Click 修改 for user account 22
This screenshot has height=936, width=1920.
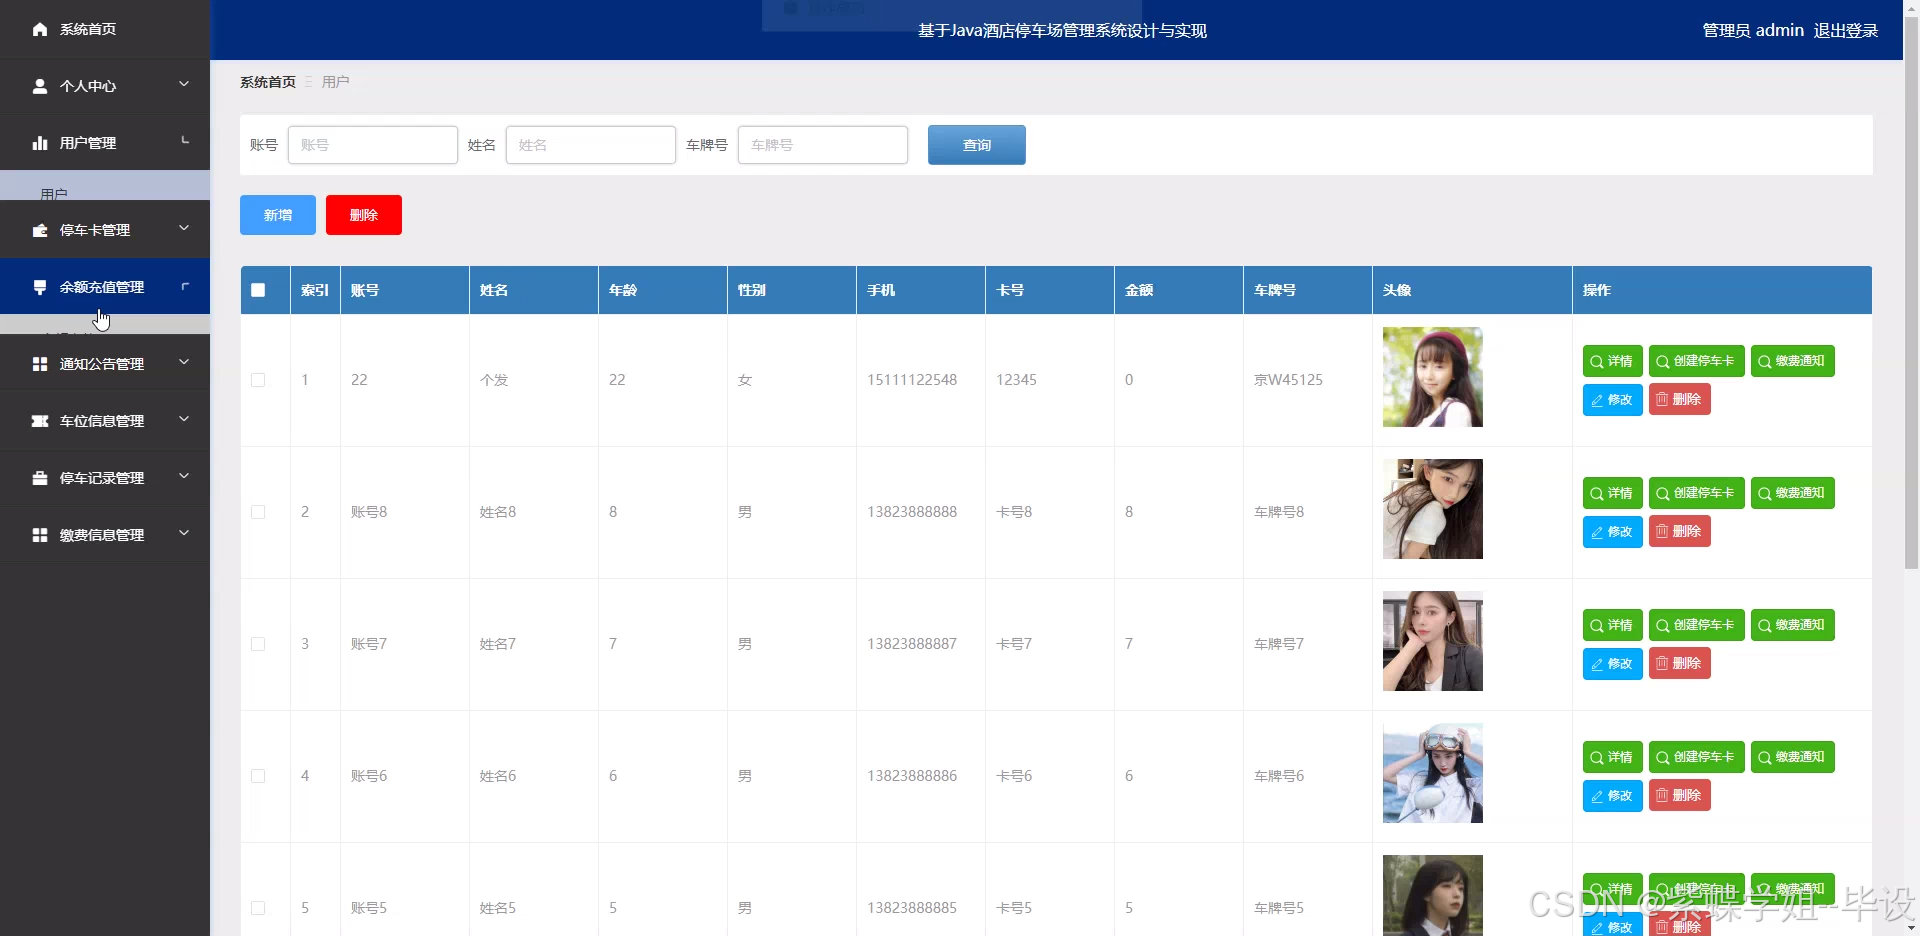pos(1612,399)
